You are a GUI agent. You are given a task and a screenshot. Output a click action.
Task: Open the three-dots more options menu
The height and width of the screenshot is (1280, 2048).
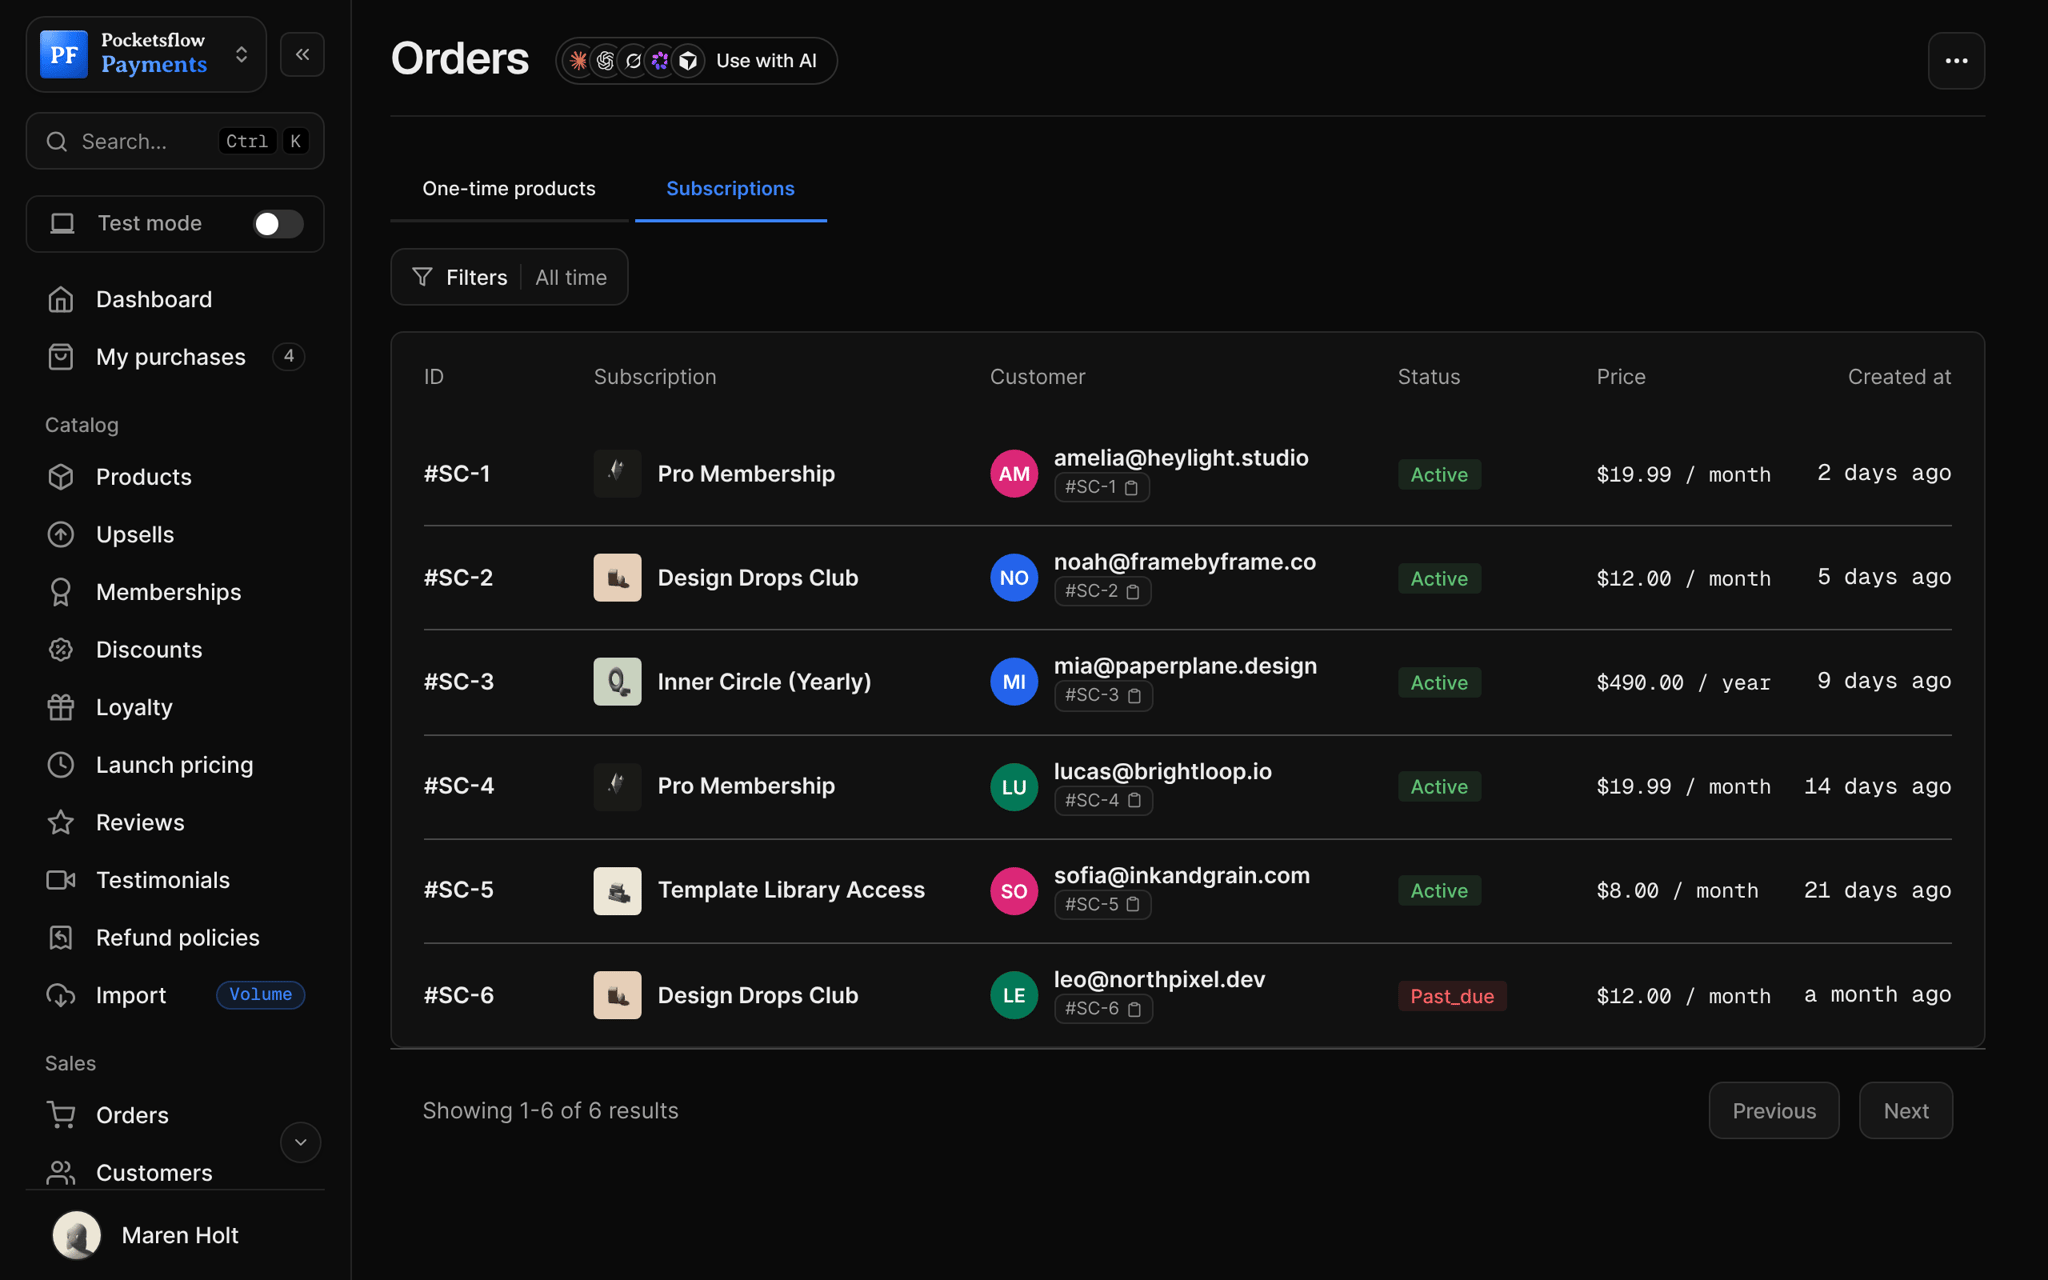point(1956,61)
